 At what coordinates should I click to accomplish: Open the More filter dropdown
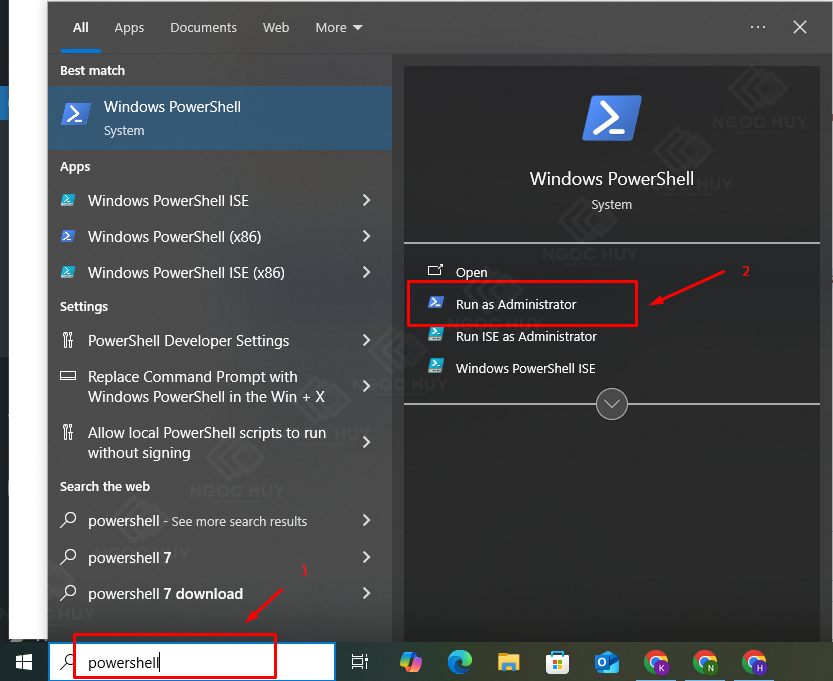tap(338, 28)
